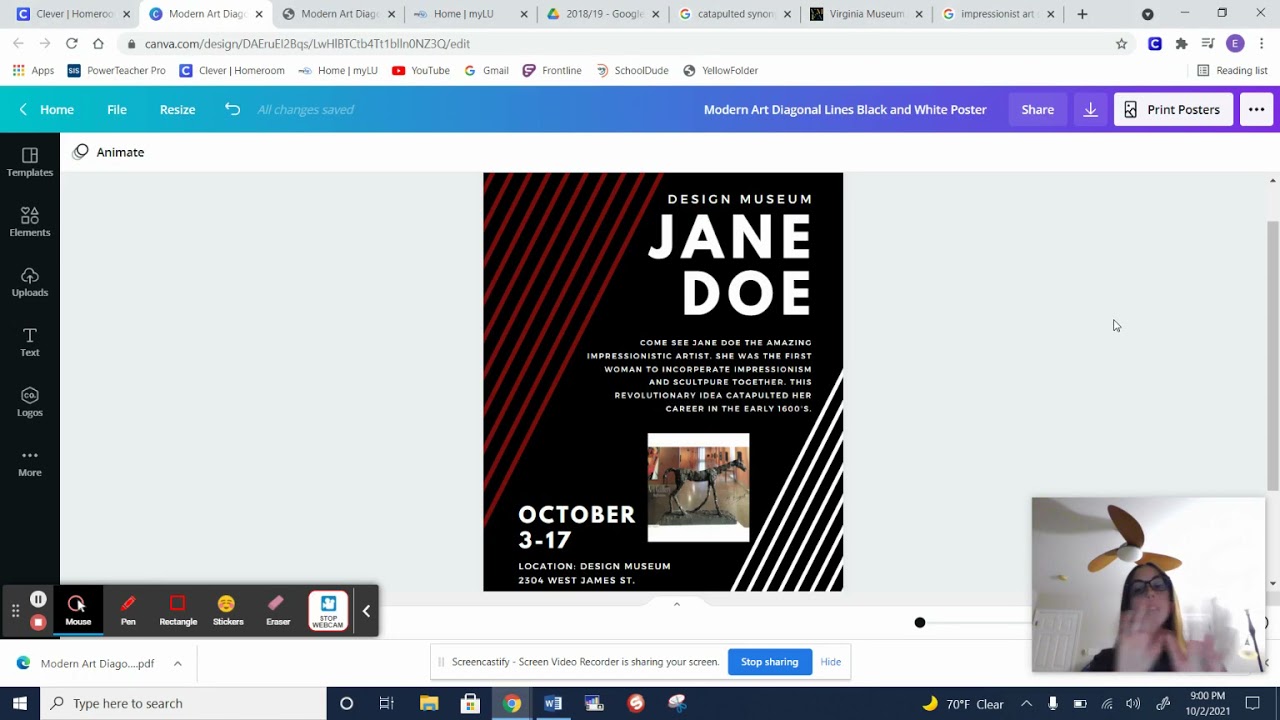This screenshot has width=1280, height=720.
Task: Show hidden system tray icons
Action: click(x=1026, y=703)
